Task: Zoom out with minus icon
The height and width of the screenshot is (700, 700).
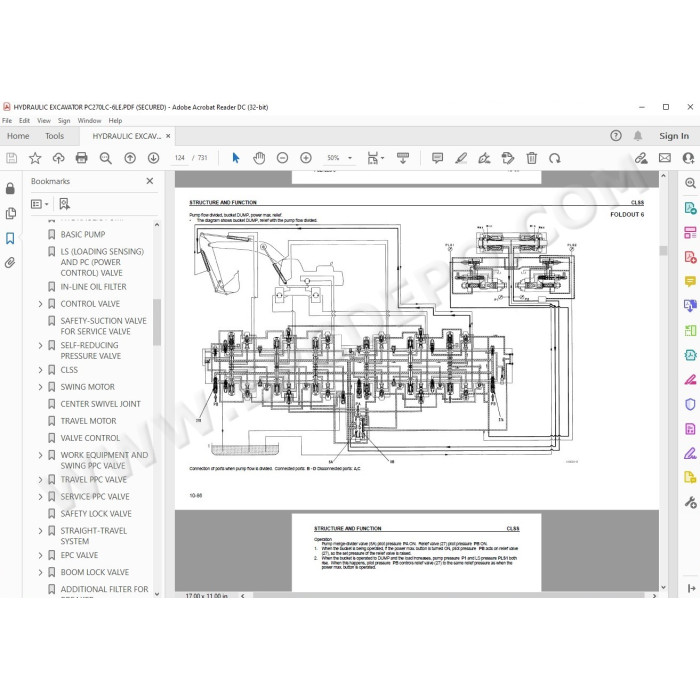Action: (x=282, y=158)
